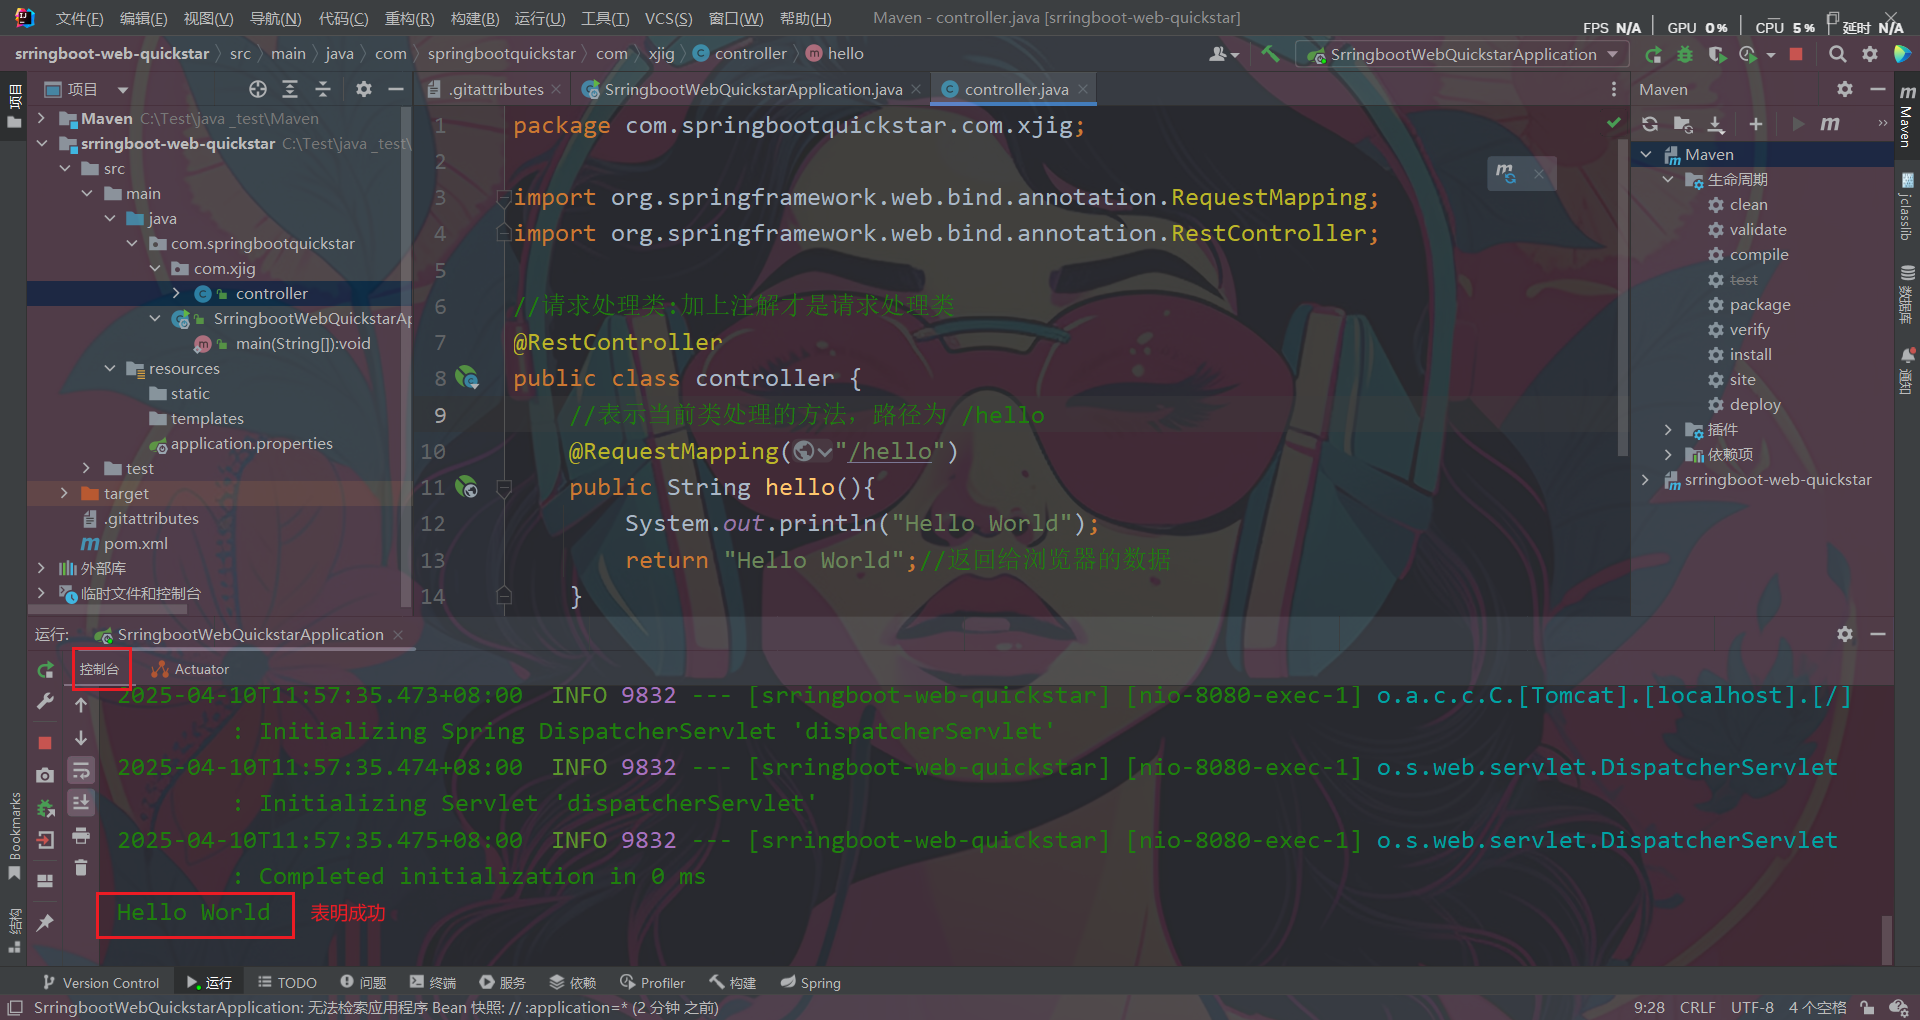
Task: Rerun the application from Run panel
Action: (x=45, y=669)
